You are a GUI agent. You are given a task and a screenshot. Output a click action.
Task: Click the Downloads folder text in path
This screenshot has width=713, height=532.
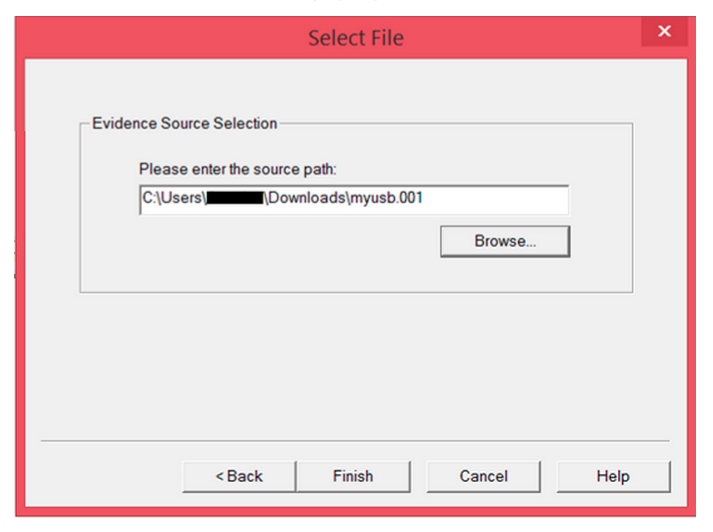[x=308, y=199]
